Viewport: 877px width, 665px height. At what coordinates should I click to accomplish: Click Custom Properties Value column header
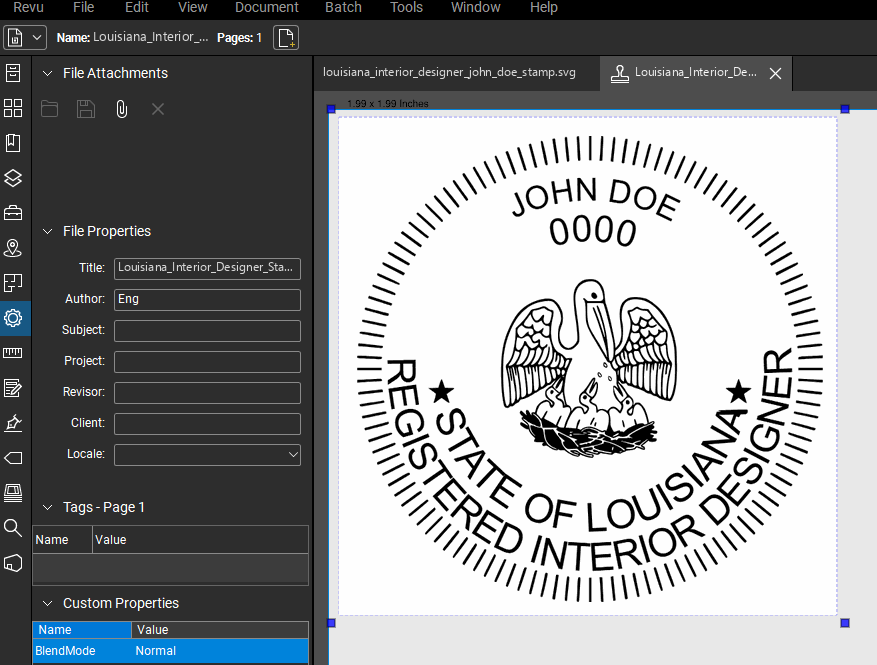[x=220, y=630]
